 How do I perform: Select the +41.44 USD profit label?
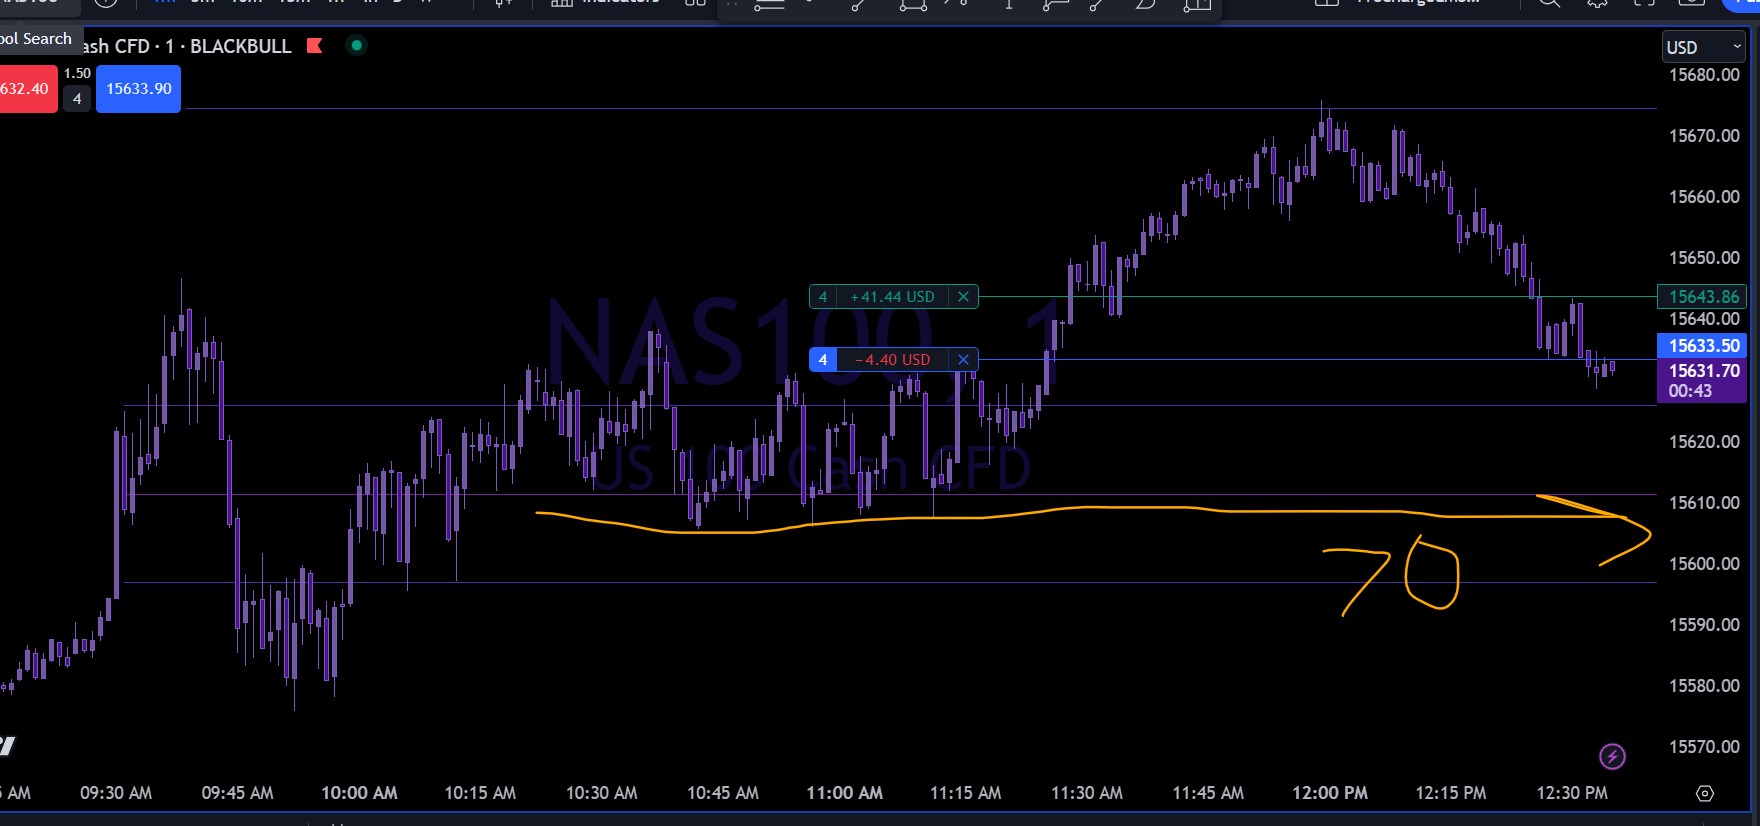click(x=892, y=297)
